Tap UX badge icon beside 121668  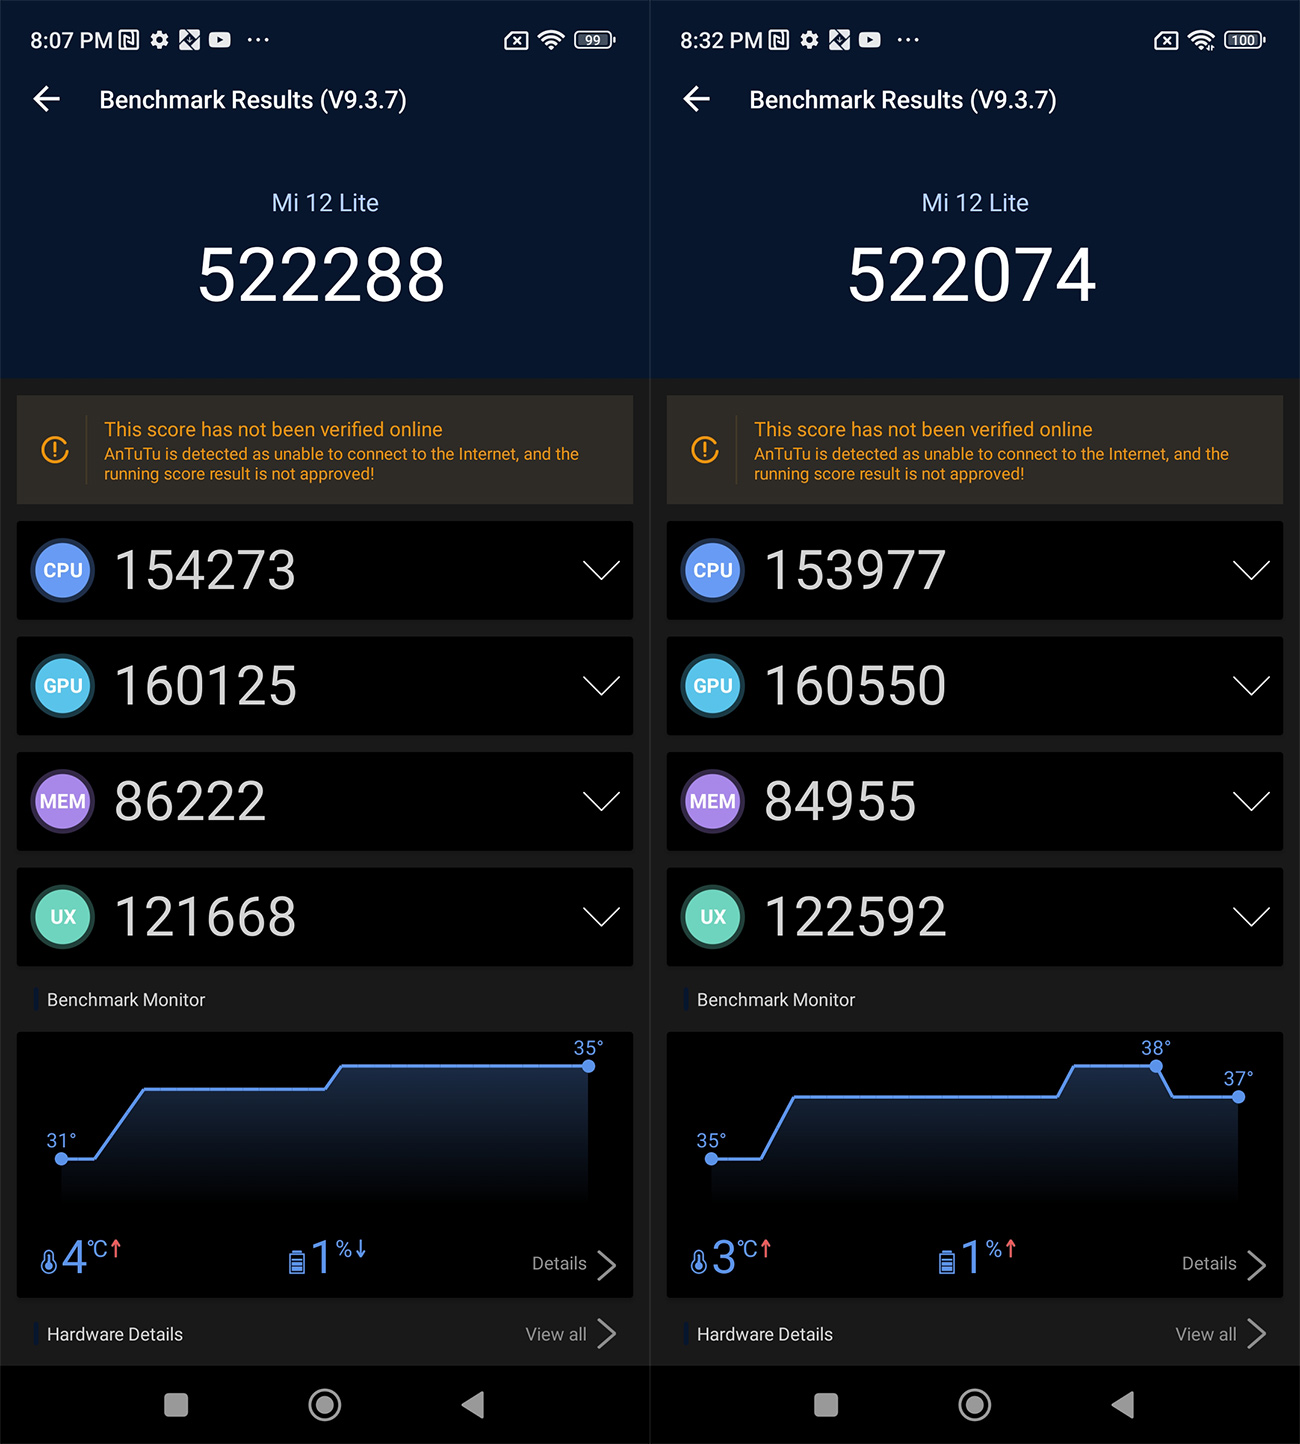coord(63,917)
